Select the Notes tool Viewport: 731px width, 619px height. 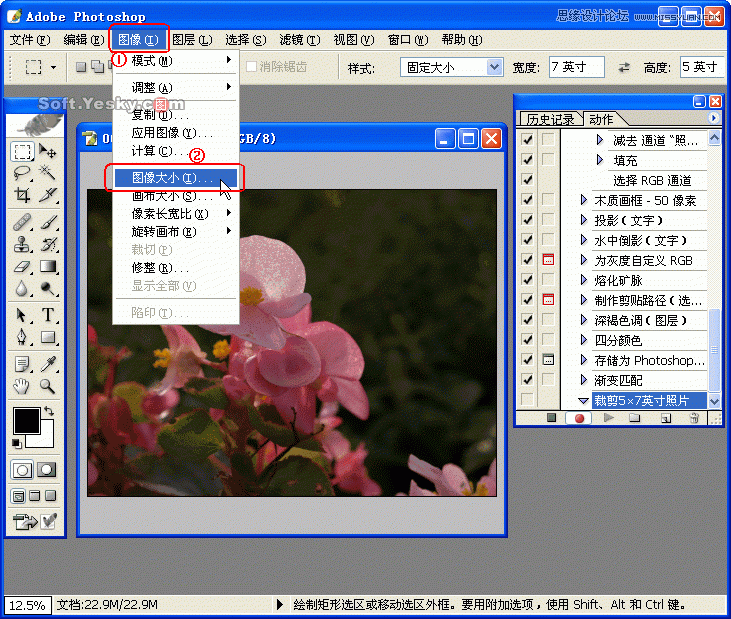[22, 364]
